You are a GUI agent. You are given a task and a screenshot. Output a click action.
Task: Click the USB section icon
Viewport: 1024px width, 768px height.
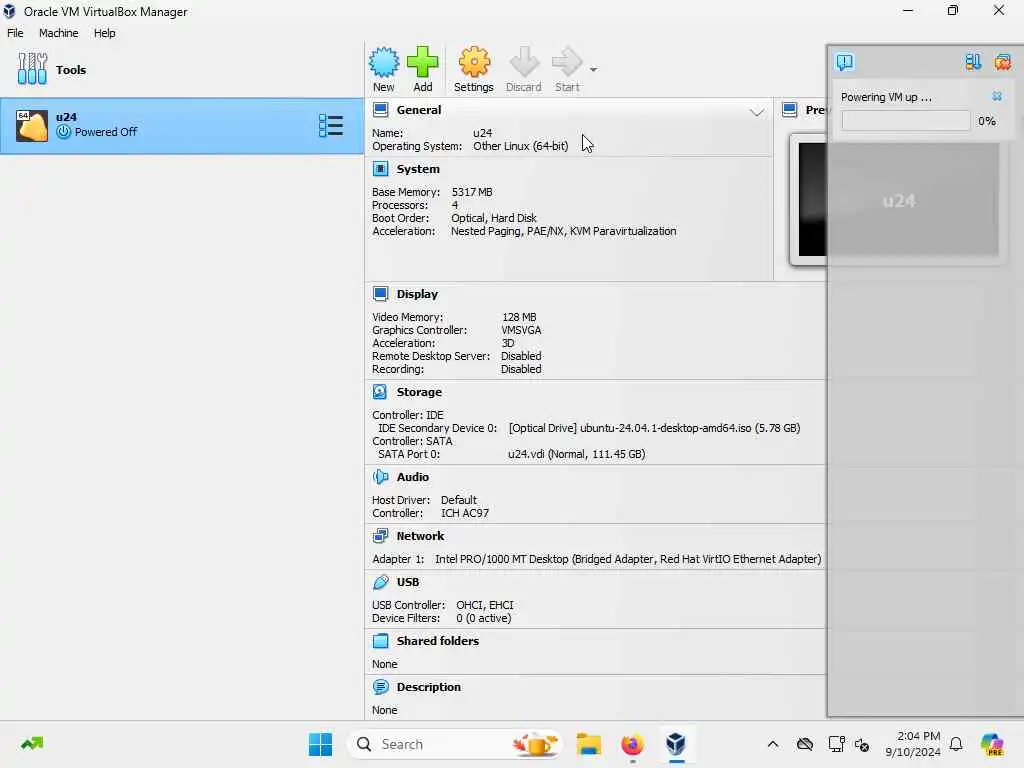pos(381,582)
